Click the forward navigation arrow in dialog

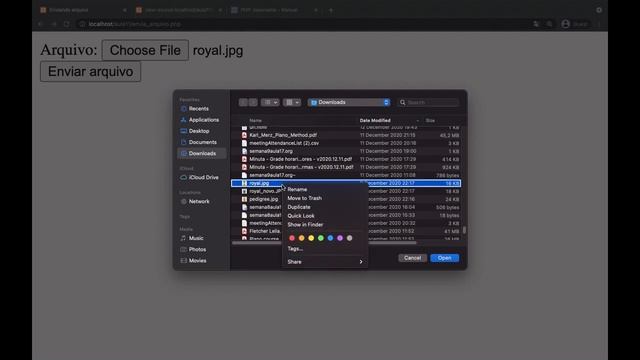(253, 102)
